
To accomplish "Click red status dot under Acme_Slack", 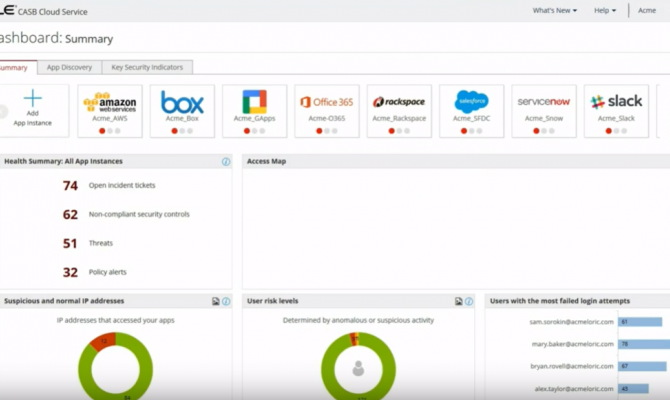I will pos(608,131).
